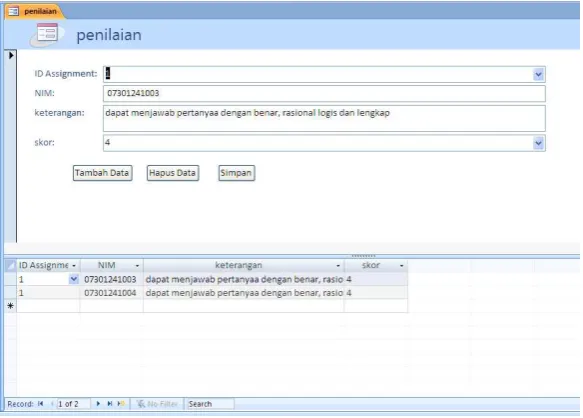Select NIM cell 07301241004 in datasheet
The width and height of the screenshot is (583, 418).
click(112, 293)
